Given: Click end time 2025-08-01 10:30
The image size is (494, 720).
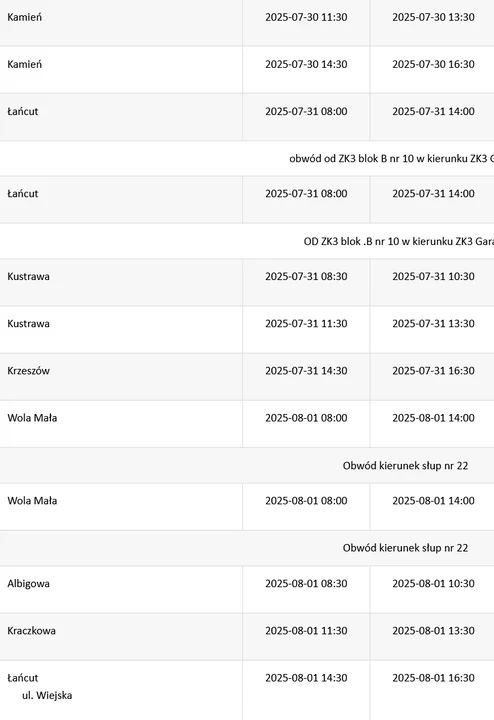Looking at the screenshot, I should point(433,584).
